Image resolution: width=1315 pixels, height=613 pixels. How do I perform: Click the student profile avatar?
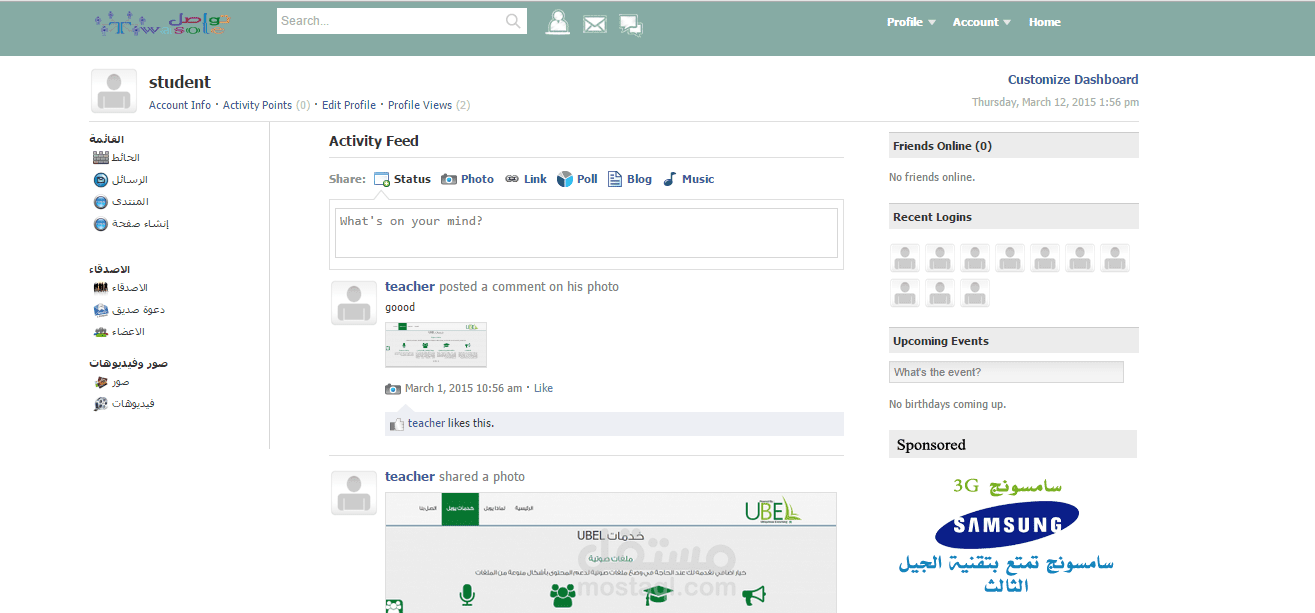tap(114, 91)
